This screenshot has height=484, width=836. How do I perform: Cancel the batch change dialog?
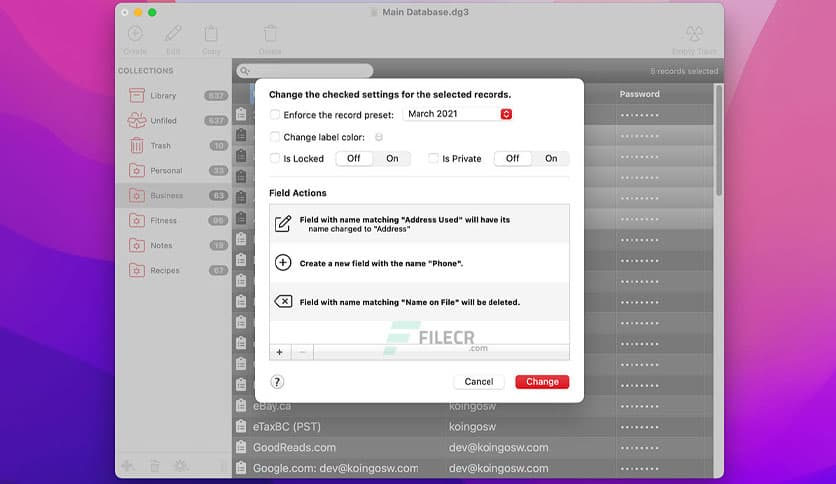[x=479, y=382]
